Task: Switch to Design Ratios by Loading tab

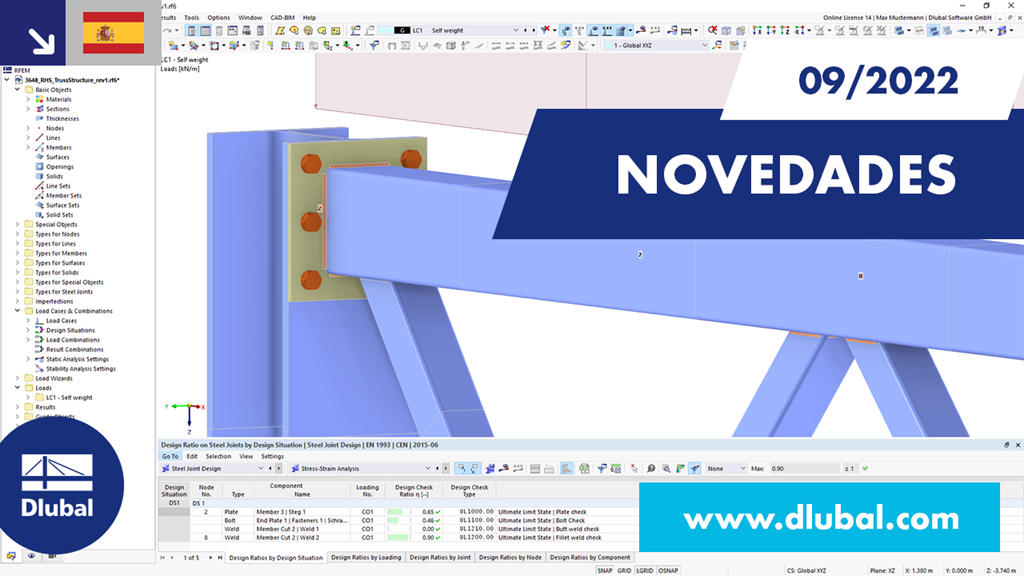Action: pos(366,557)
